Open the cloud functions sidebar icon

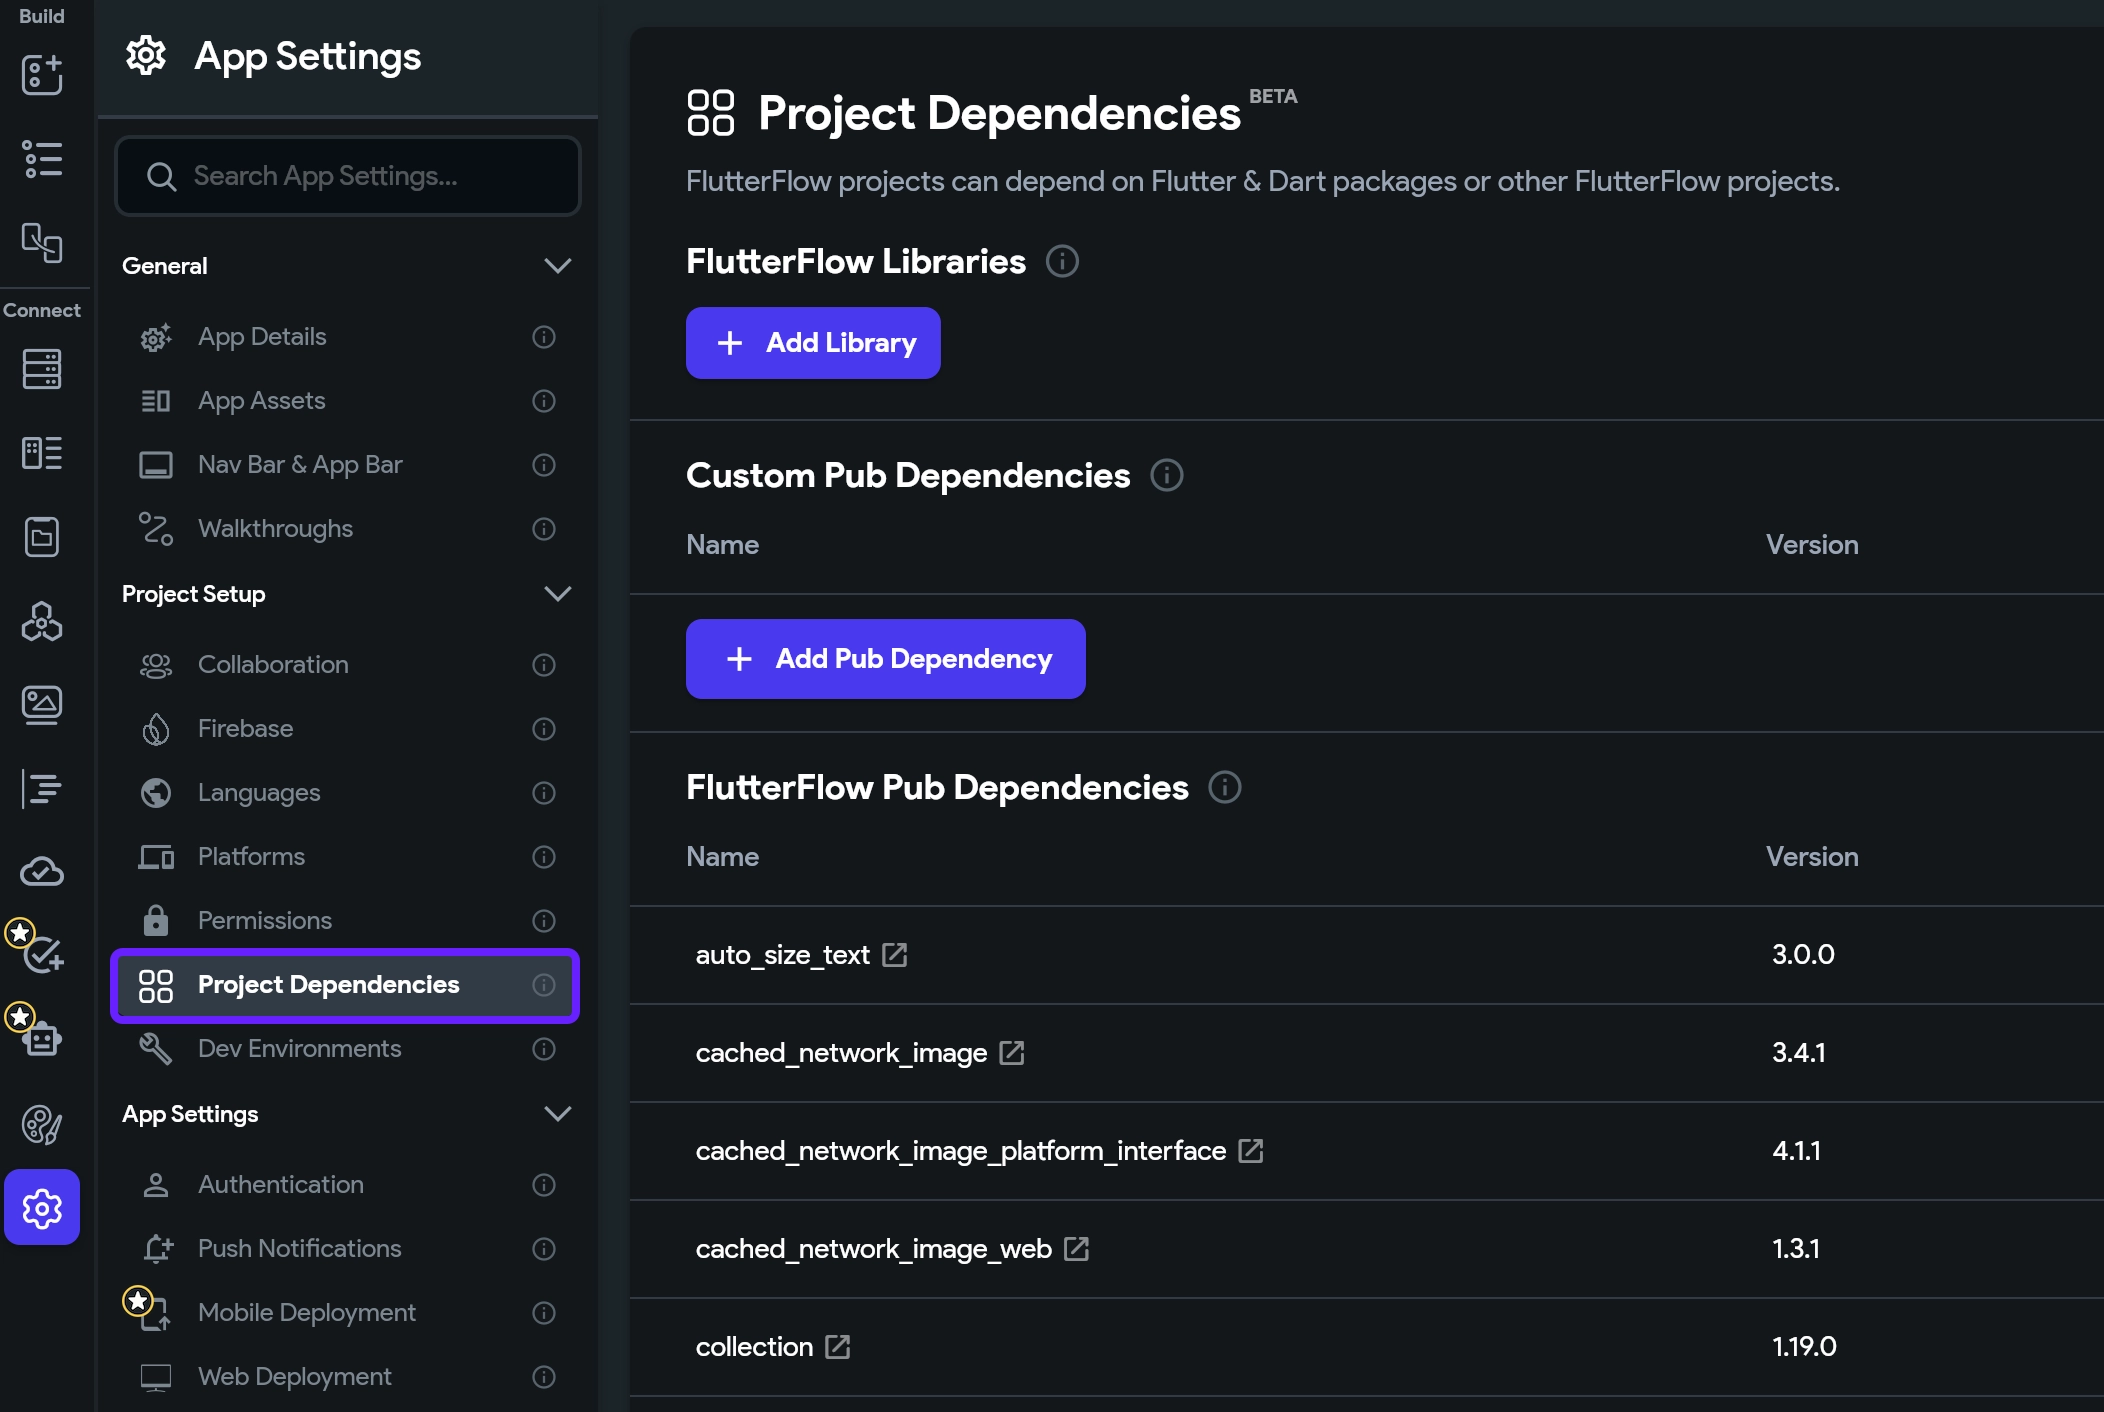(x=42, y=872)
